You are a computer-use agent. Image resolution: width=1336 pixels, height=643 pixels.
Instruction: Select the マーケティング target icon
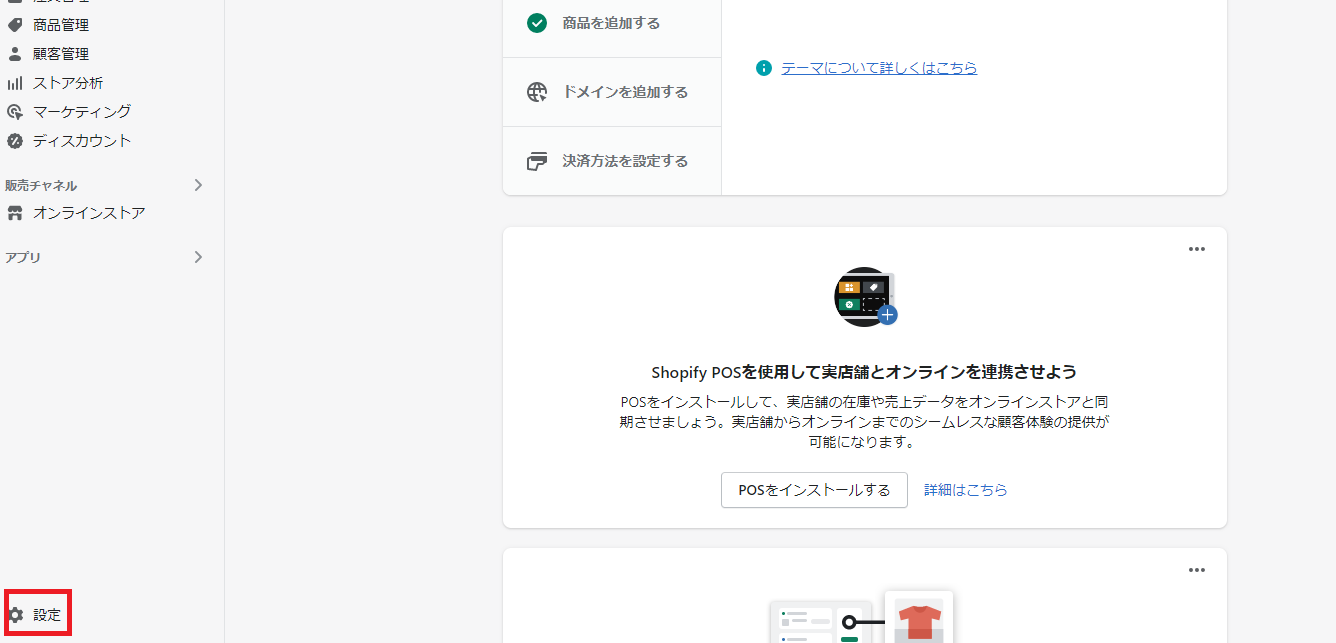click(15, 112)
